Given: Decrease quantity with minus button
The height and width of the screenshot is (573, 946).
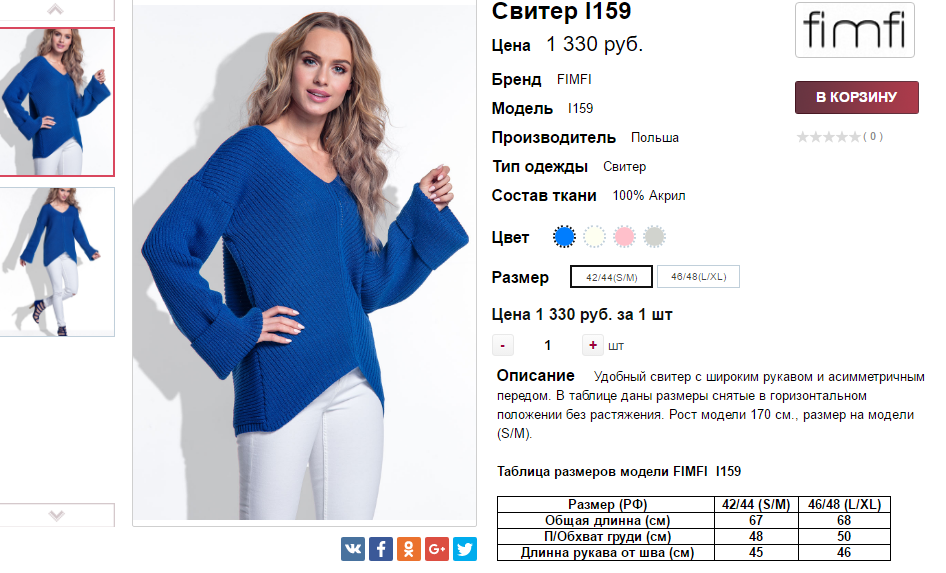Looking at the screenshot, I should click(x=503, y=345).
